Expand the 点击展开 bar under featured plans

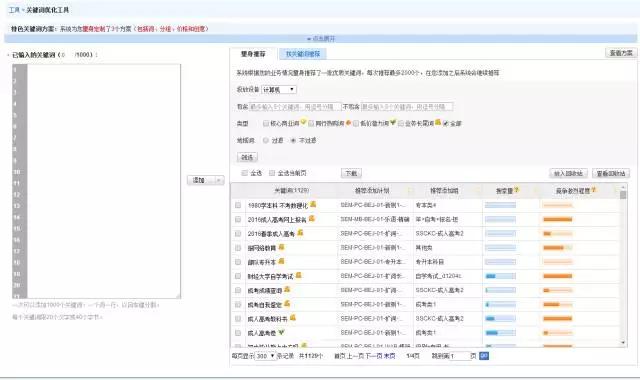pyautogui.click(x=321, y=38)
